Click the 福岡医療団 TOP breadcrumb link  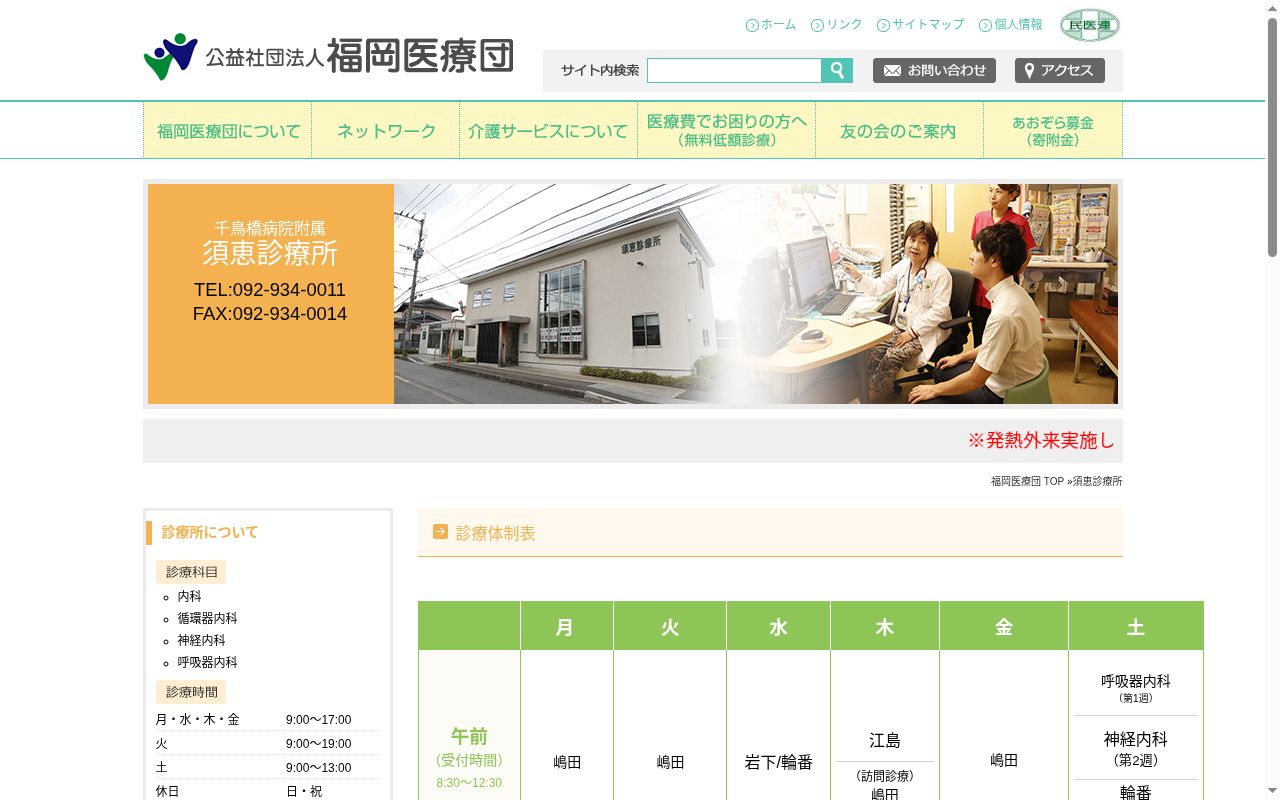(x=1027, y=481)
